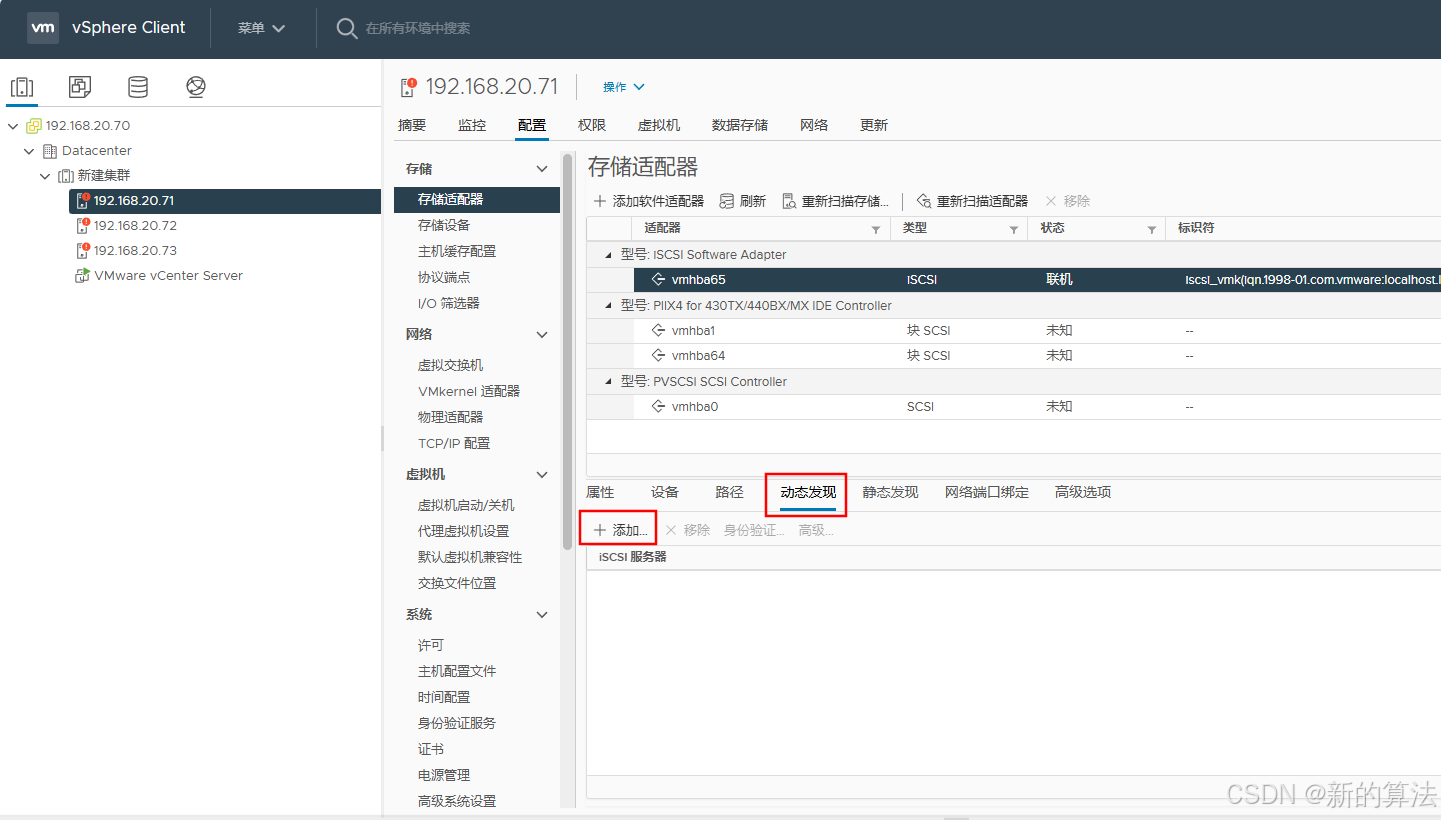Switch to the 权限 tab
This screenshot has height=820, width=1441.
click(x=592, y=125)
